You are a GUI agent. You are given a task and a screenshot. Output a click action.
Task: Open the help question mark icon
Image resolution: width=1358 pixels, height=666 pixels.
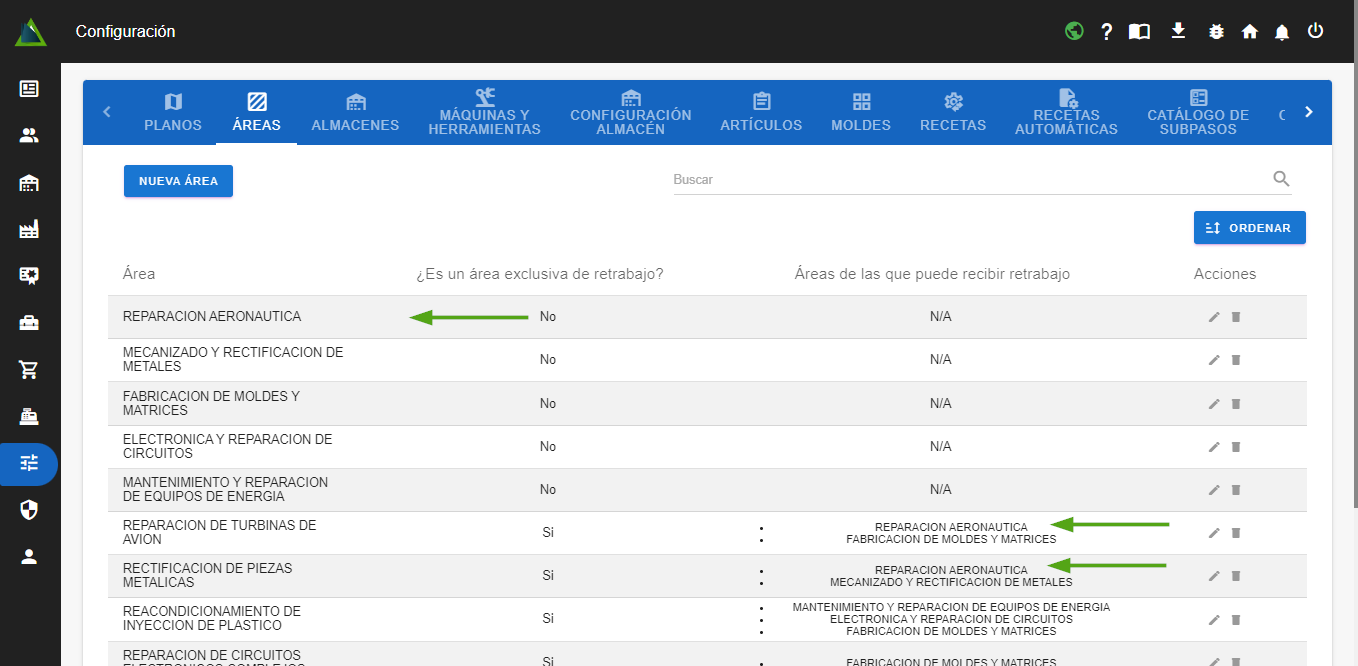1106,31
